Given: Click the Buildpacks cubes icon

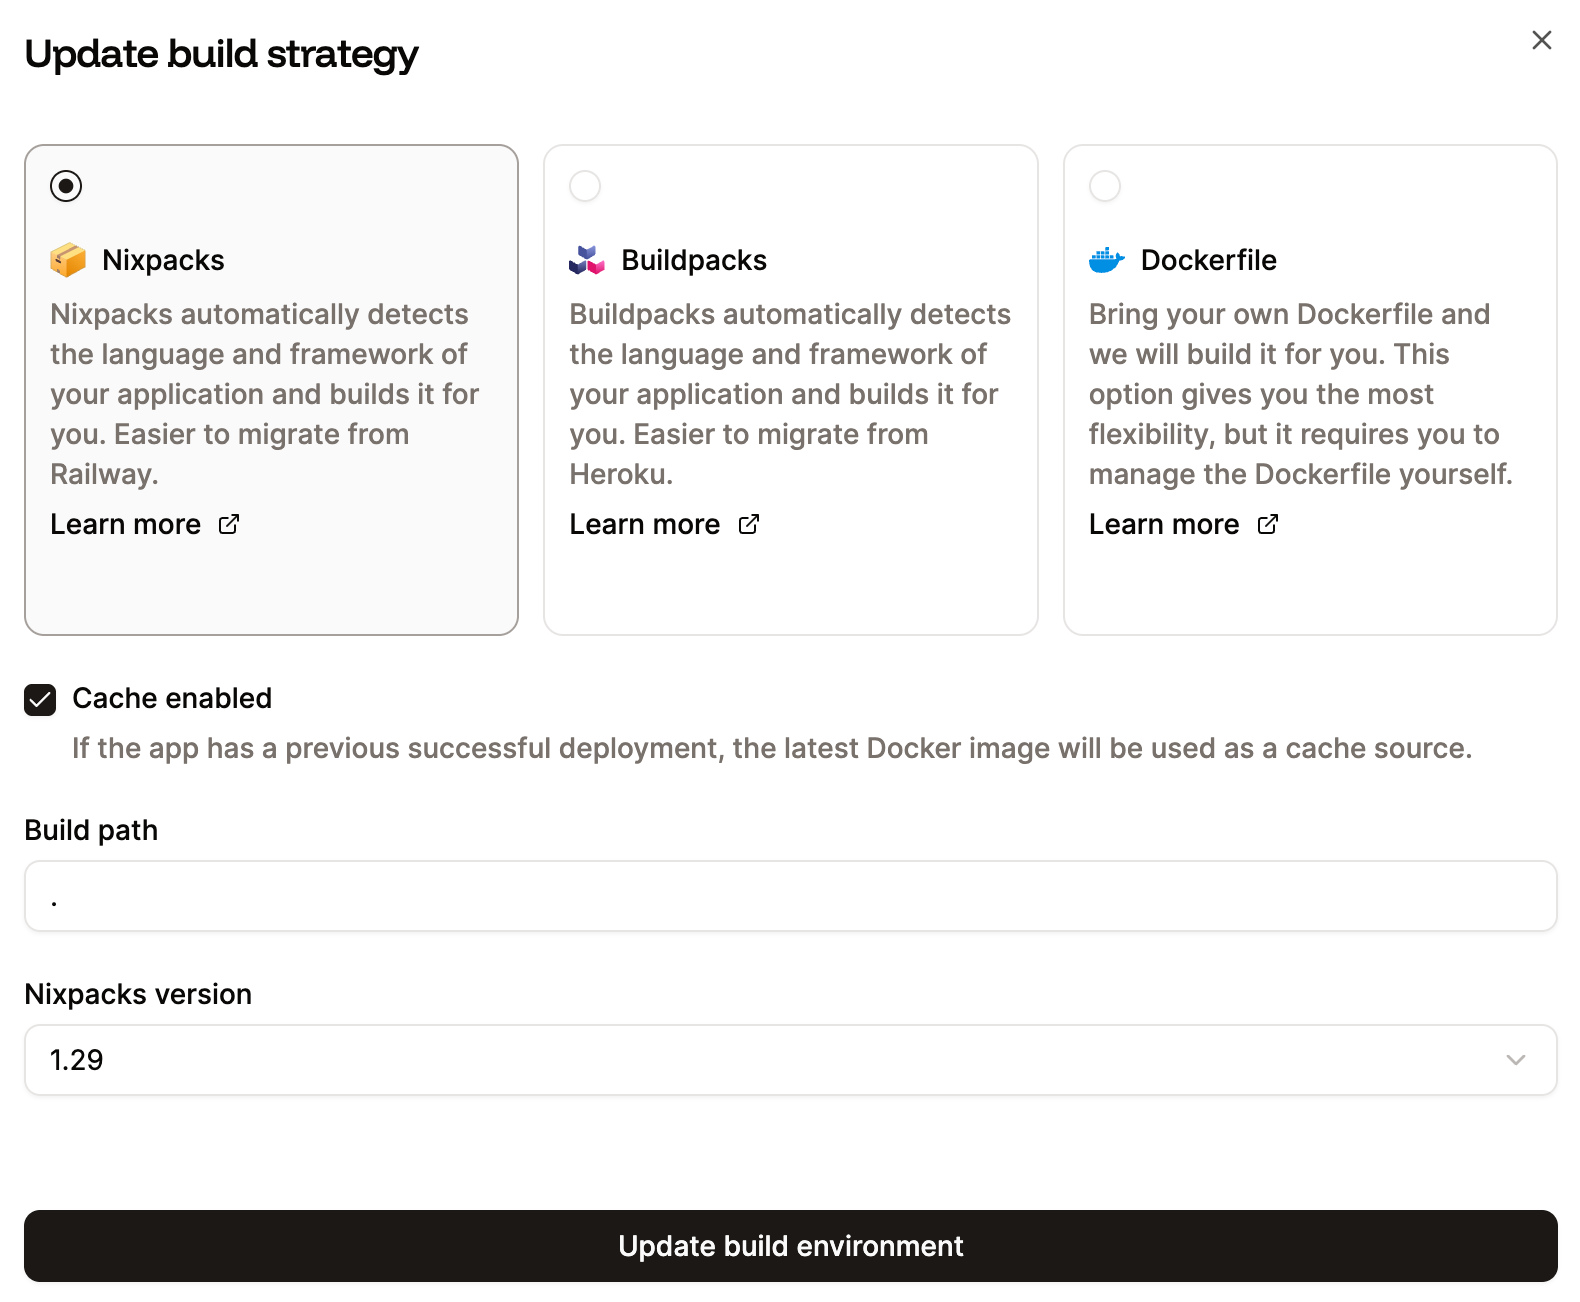Looking at the screenshot, I should (587, 260).
